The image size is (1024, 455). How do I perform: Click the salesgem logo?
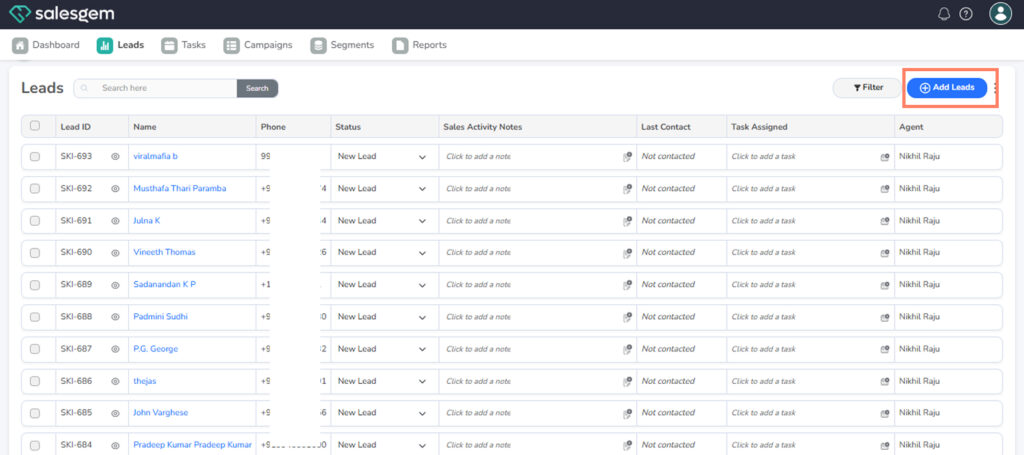tap(61, 14)
